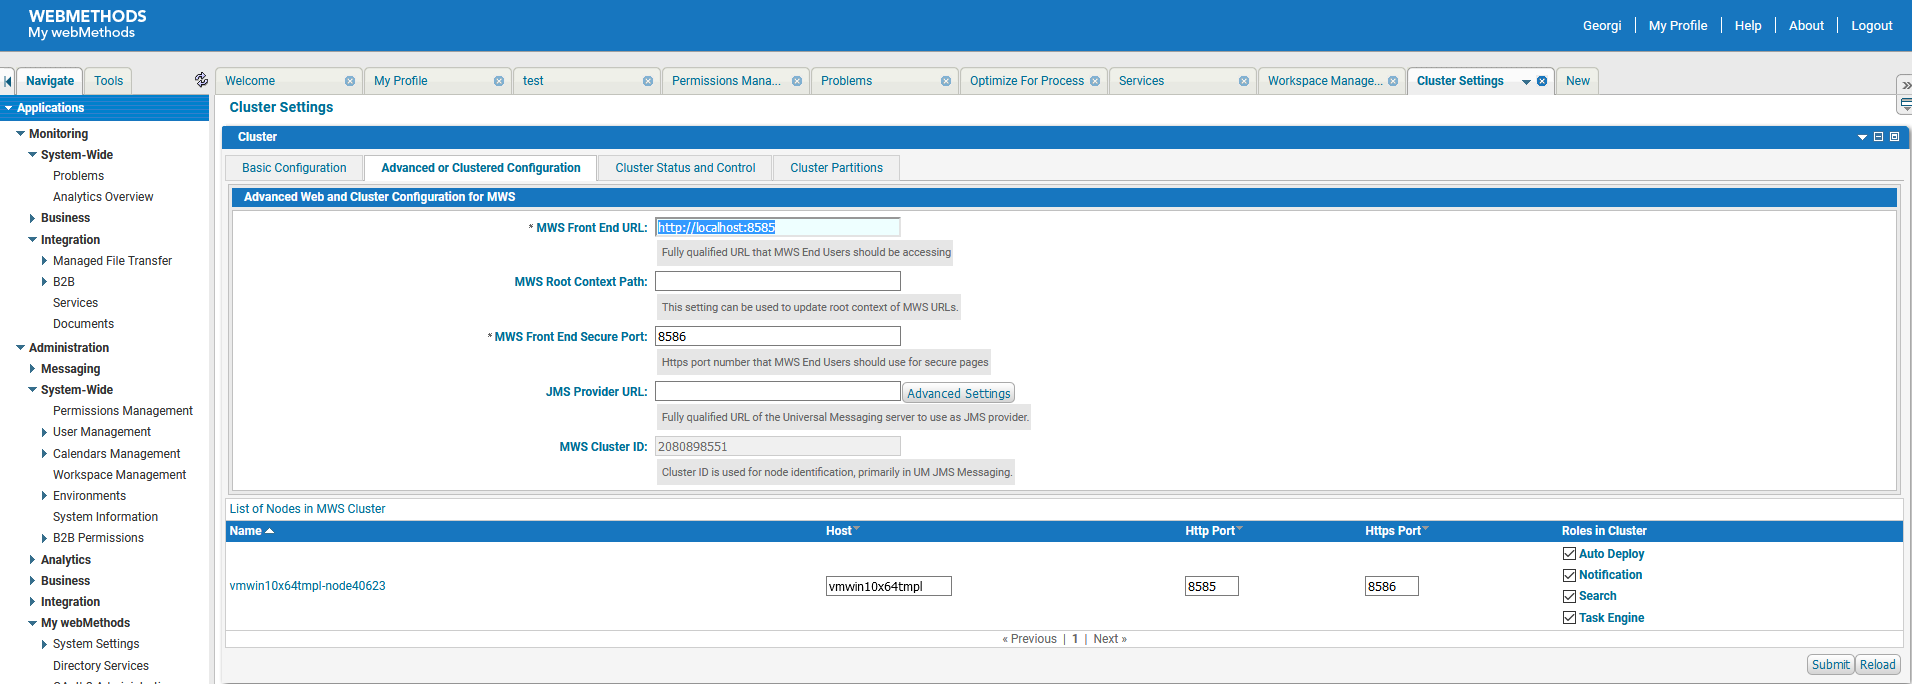The width and height of the screenshot is (1912, 684).
Task: Collapse the Administration tree node
Action: tap(20, 348)
